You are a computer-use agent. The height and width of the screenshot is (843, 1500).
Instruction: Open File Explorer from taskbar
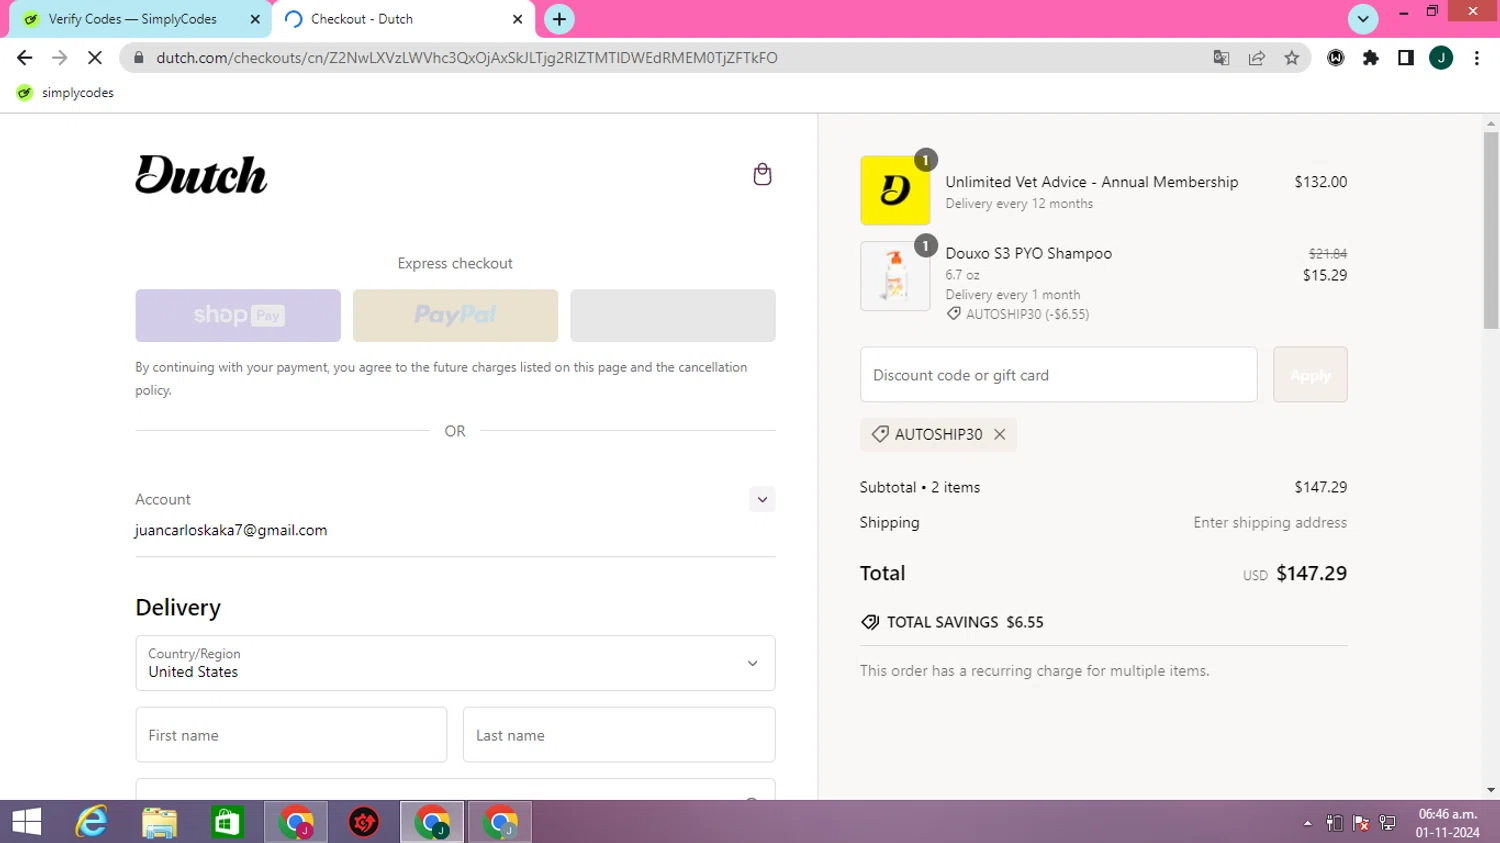[160, 822]
